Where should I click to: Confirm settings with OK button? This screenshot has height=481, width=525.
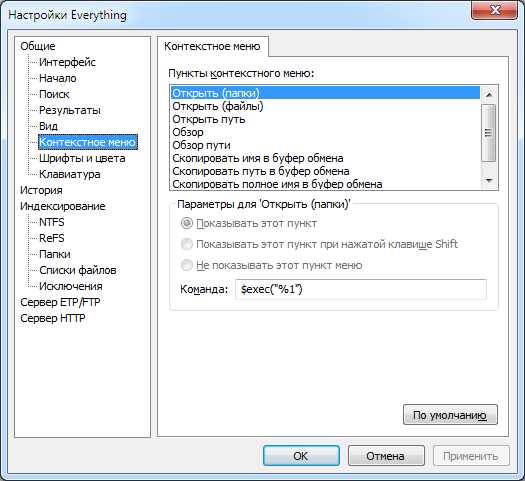301,456
